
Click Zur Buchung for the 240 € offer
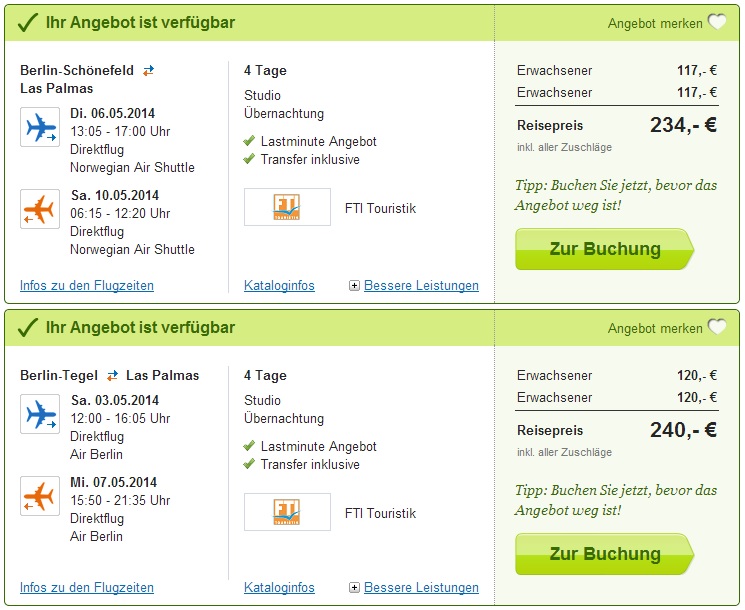pyautogui.click(x=604, y=554)
